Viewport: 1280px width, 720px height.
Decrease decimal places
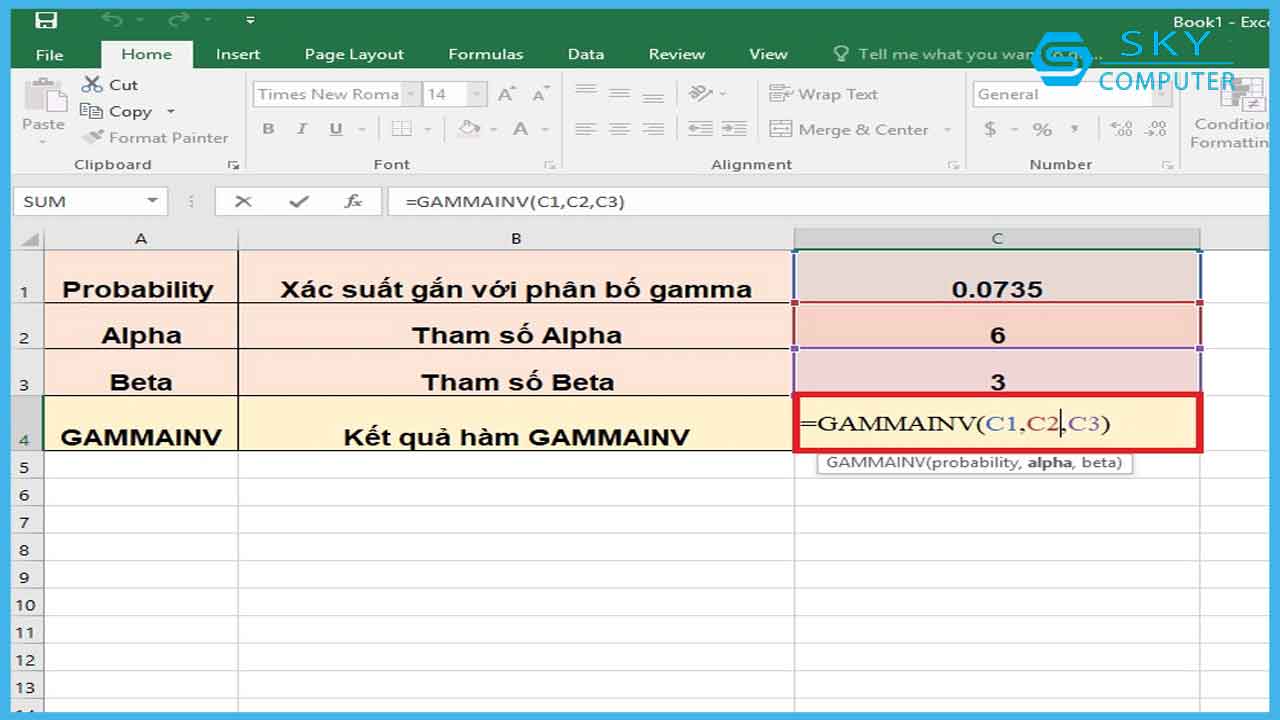pos(1155,129)
